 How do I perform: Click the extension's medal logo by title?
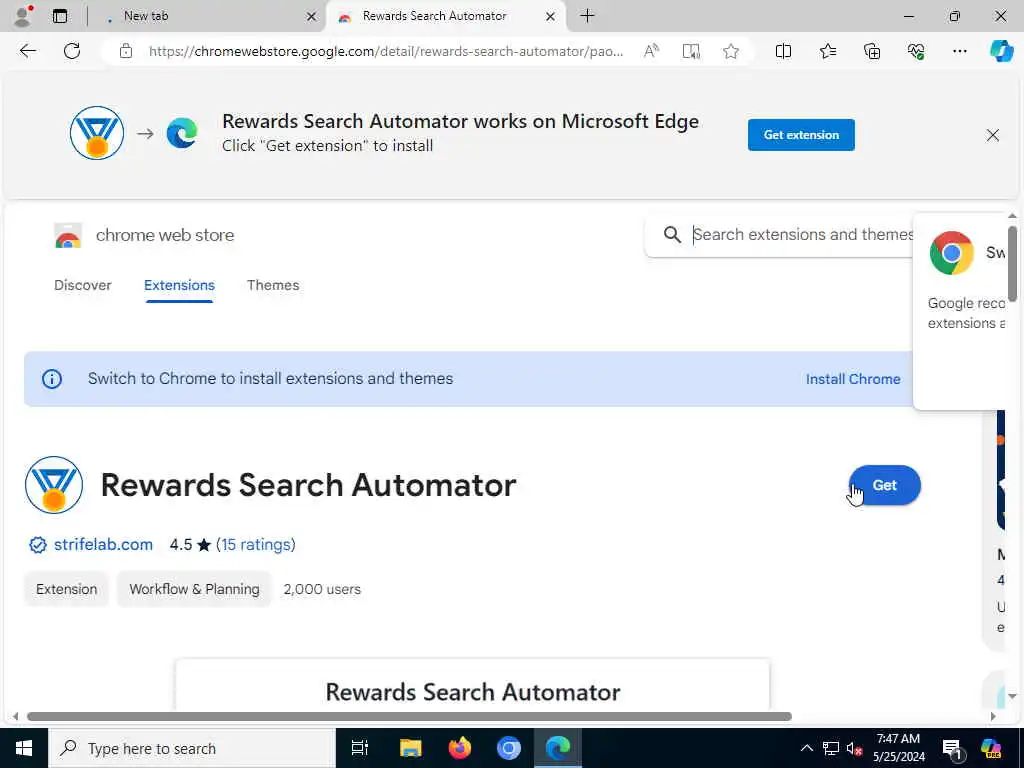[x=54, y=485]
